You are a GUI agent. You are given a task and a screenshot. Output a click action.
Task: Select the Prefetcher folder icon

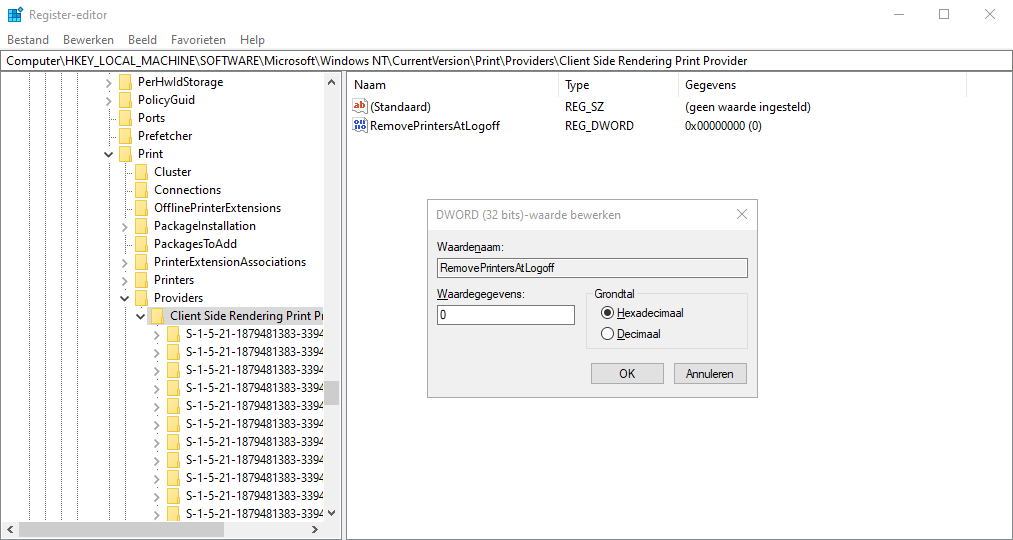125,136
